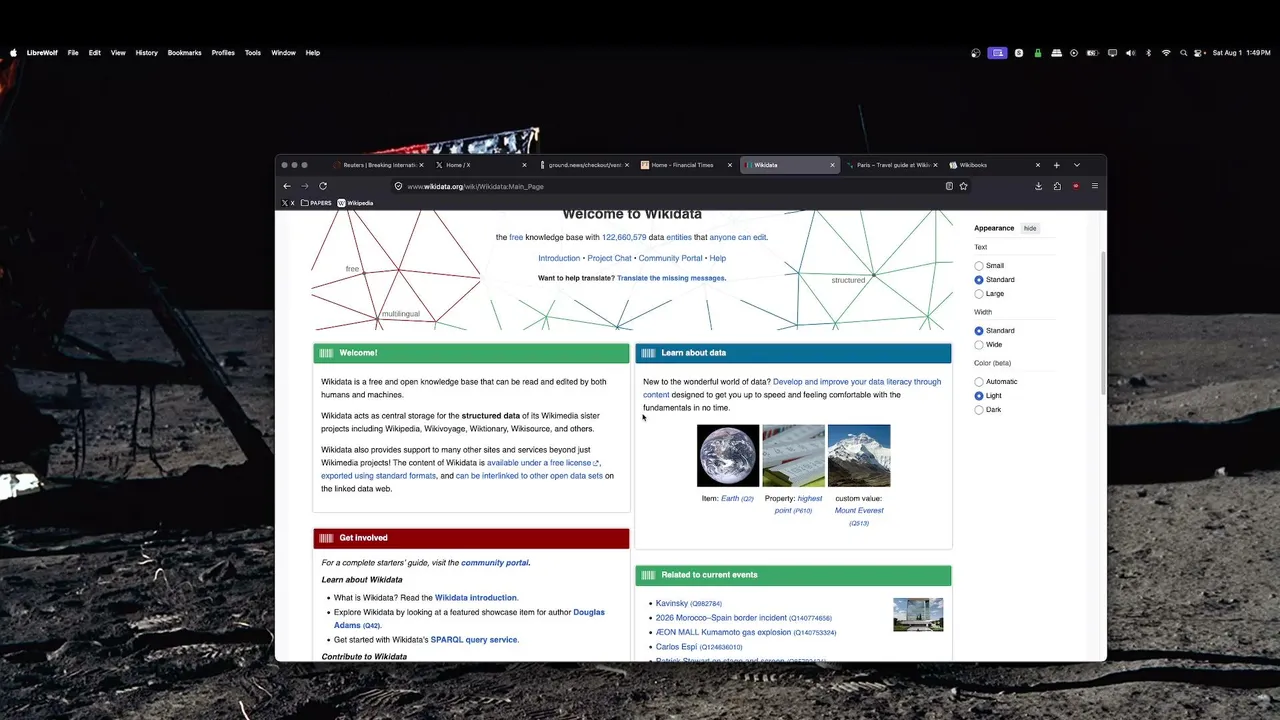Open the SPARQL query service link

[474, 640]
